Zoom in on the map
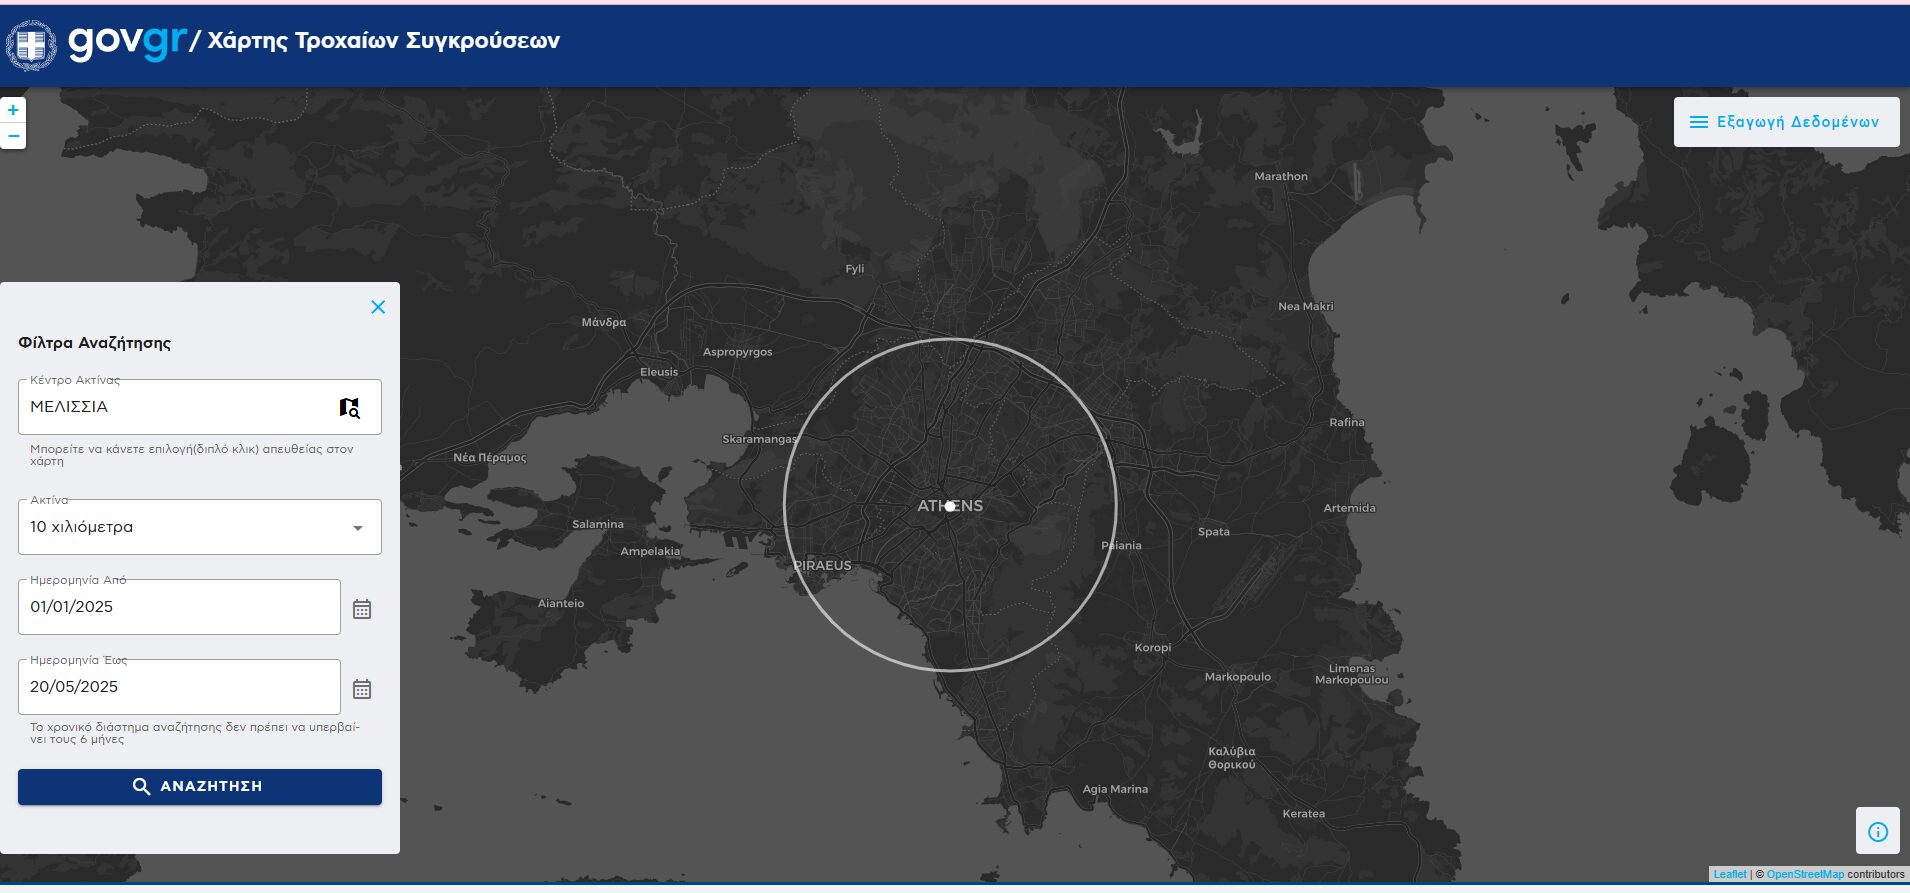The height and width of the screenshot is (893, 1910). 13,110
